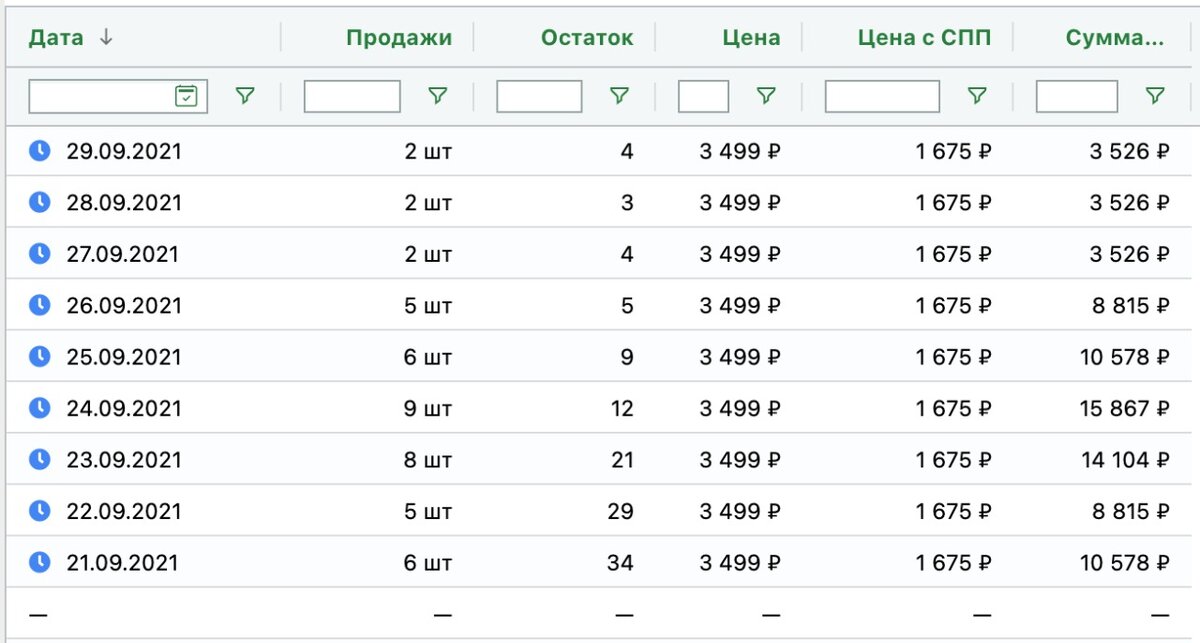Click the clock icon next to 29.09.2021
Screen dimensions: 1200x643
39,150
